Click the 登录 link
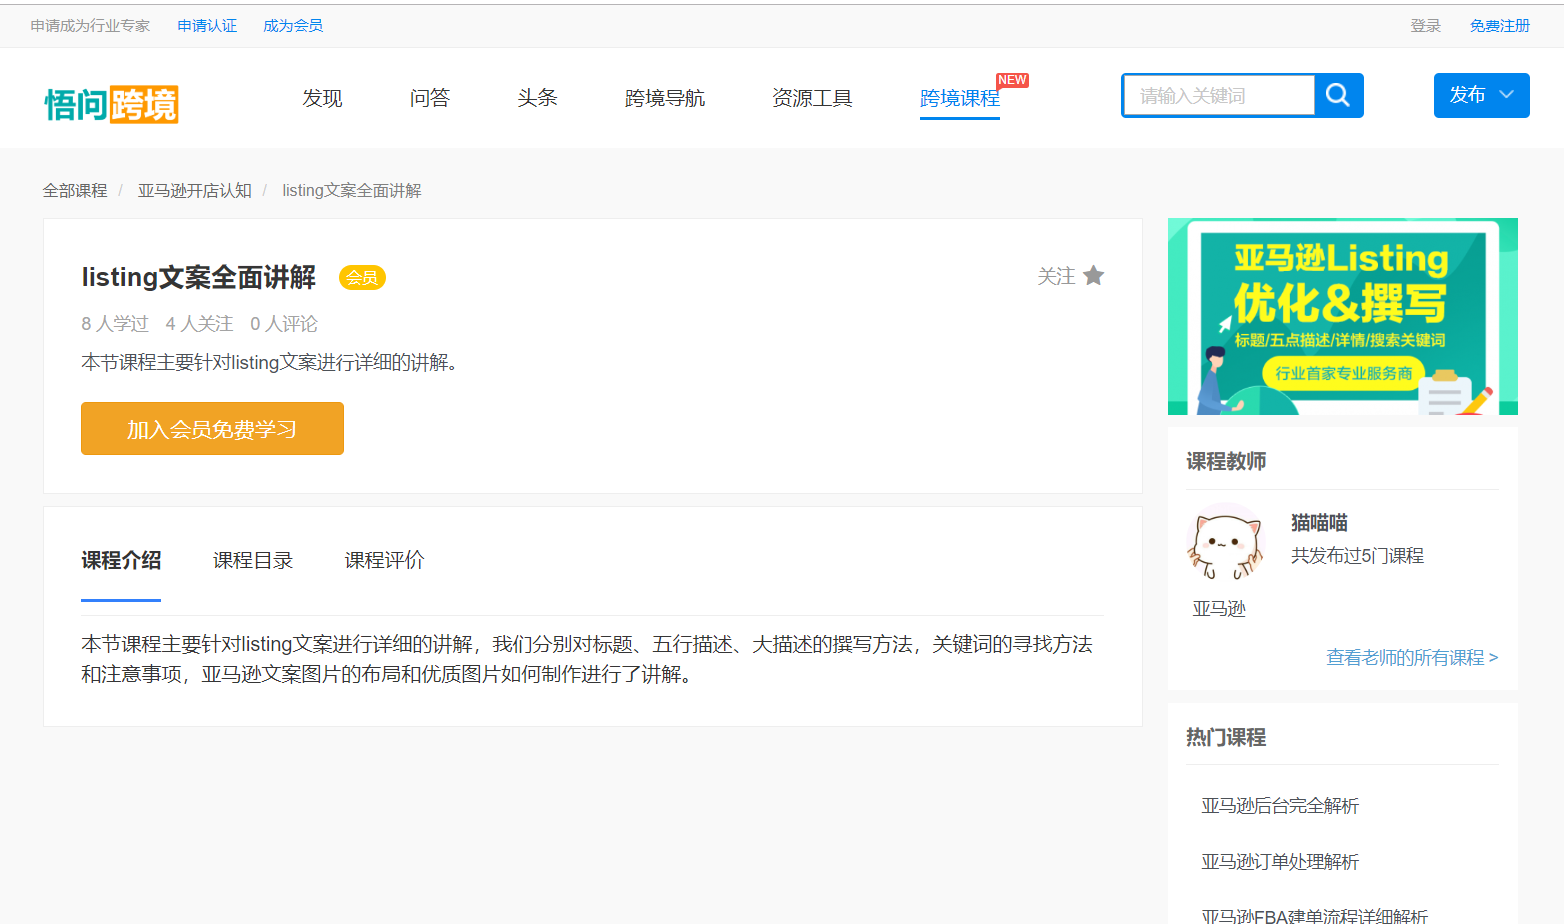Image resolution: width=1564 pixels, height=924 pixels. (x=1425, y=26)
